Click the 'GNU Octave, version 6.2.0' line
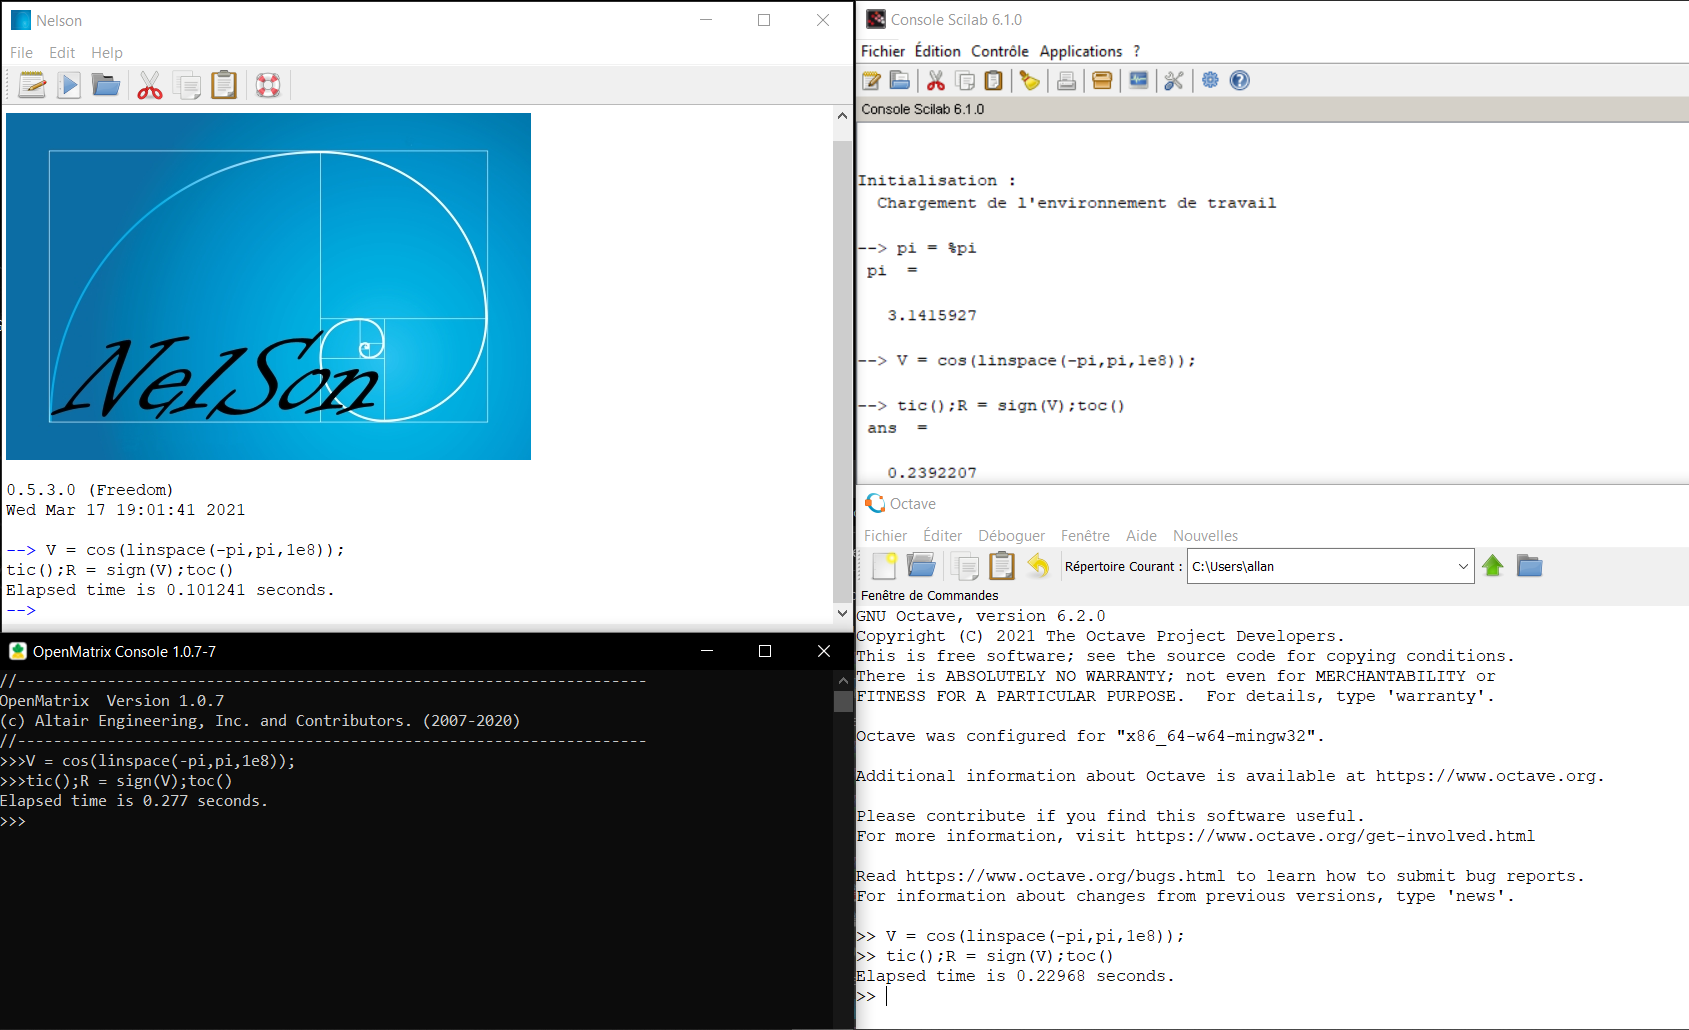Screen dimensions: 1689x1030 pos(981,616)
